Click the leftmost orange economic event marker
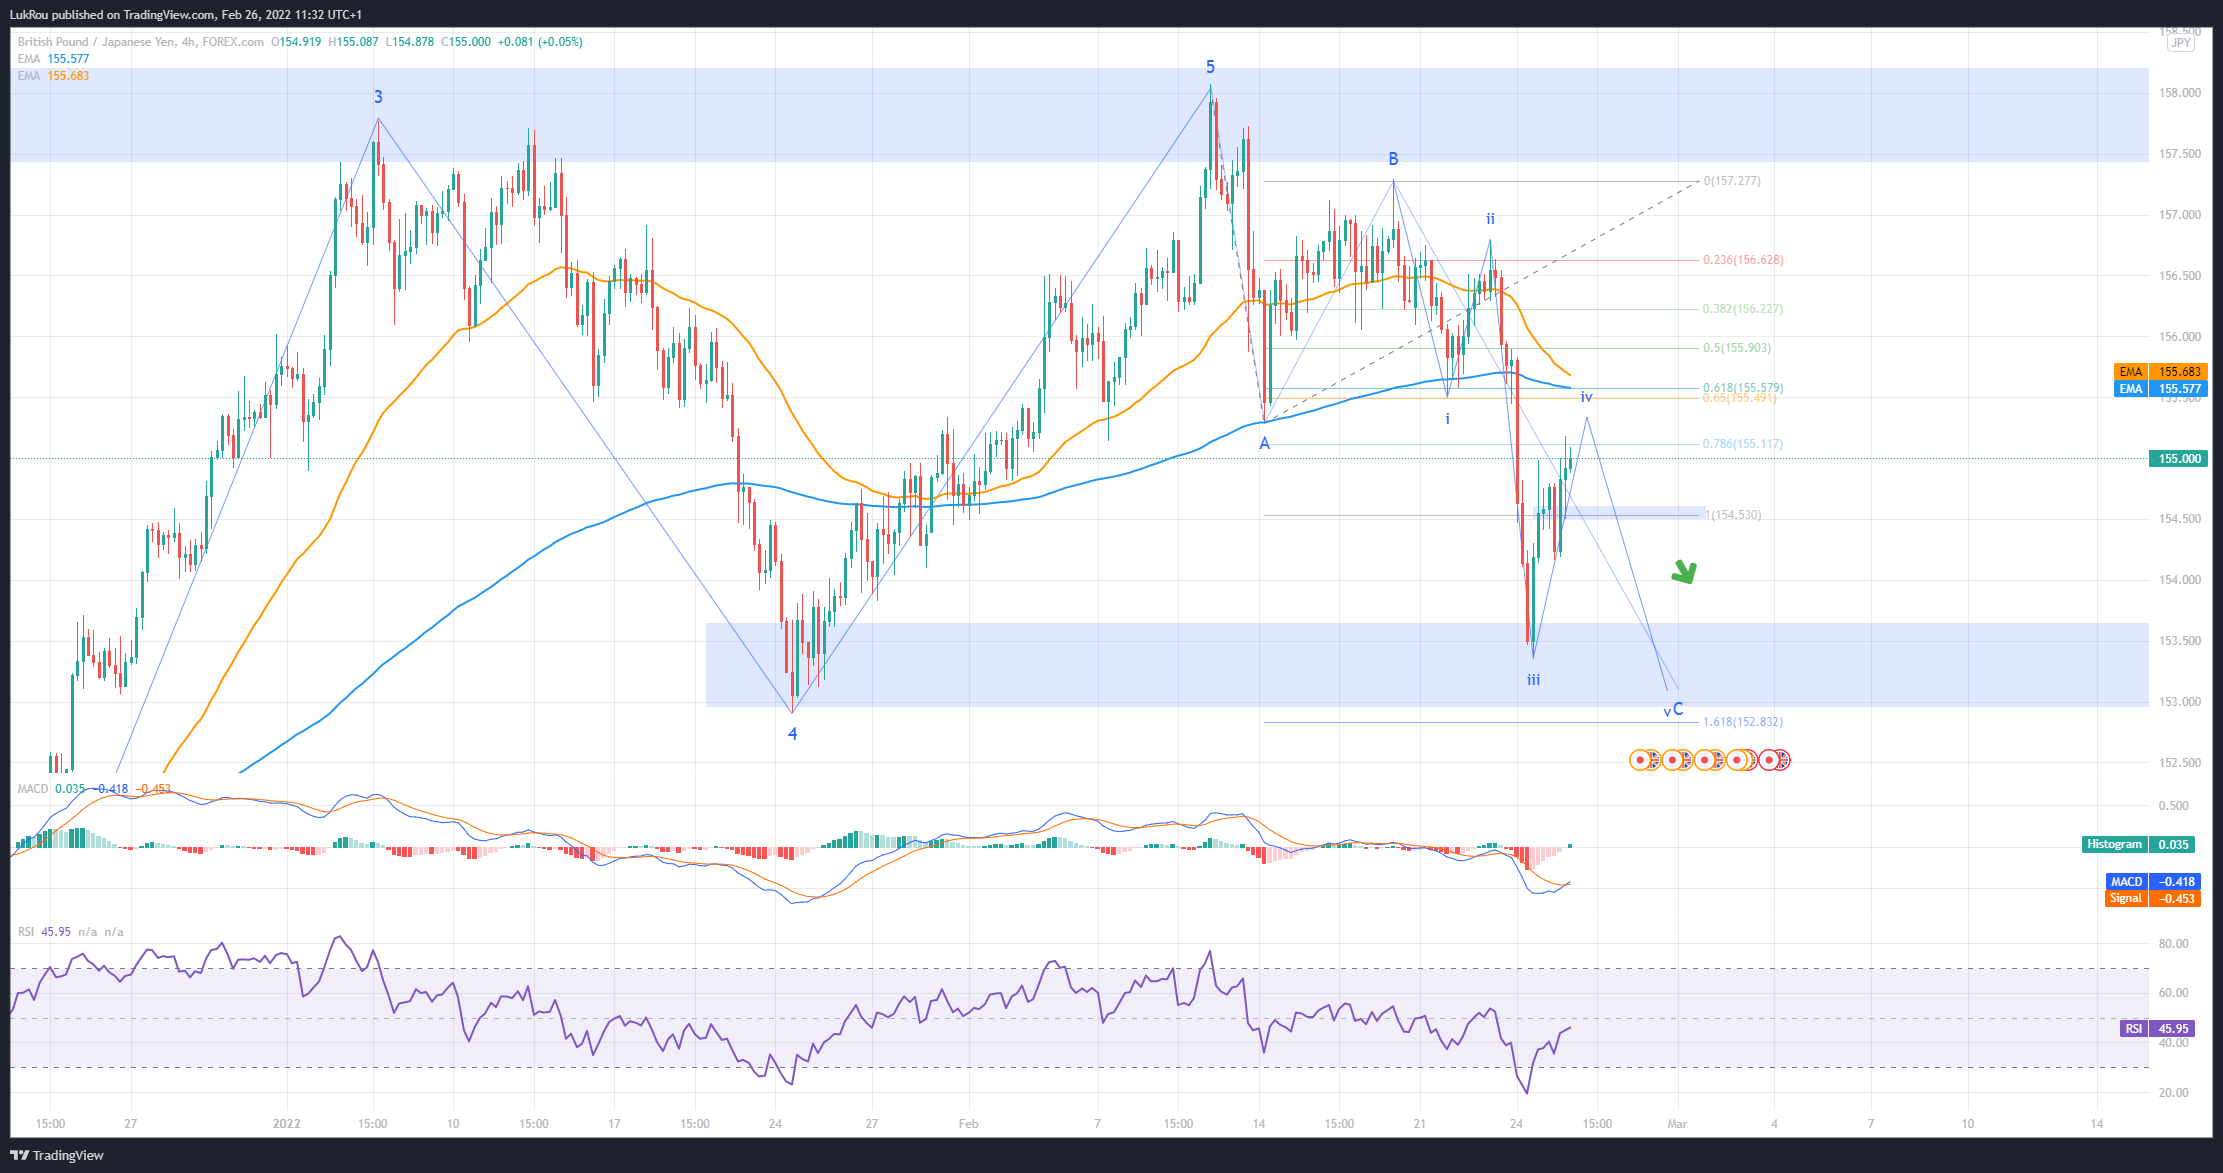 [x=1640, y=760]
